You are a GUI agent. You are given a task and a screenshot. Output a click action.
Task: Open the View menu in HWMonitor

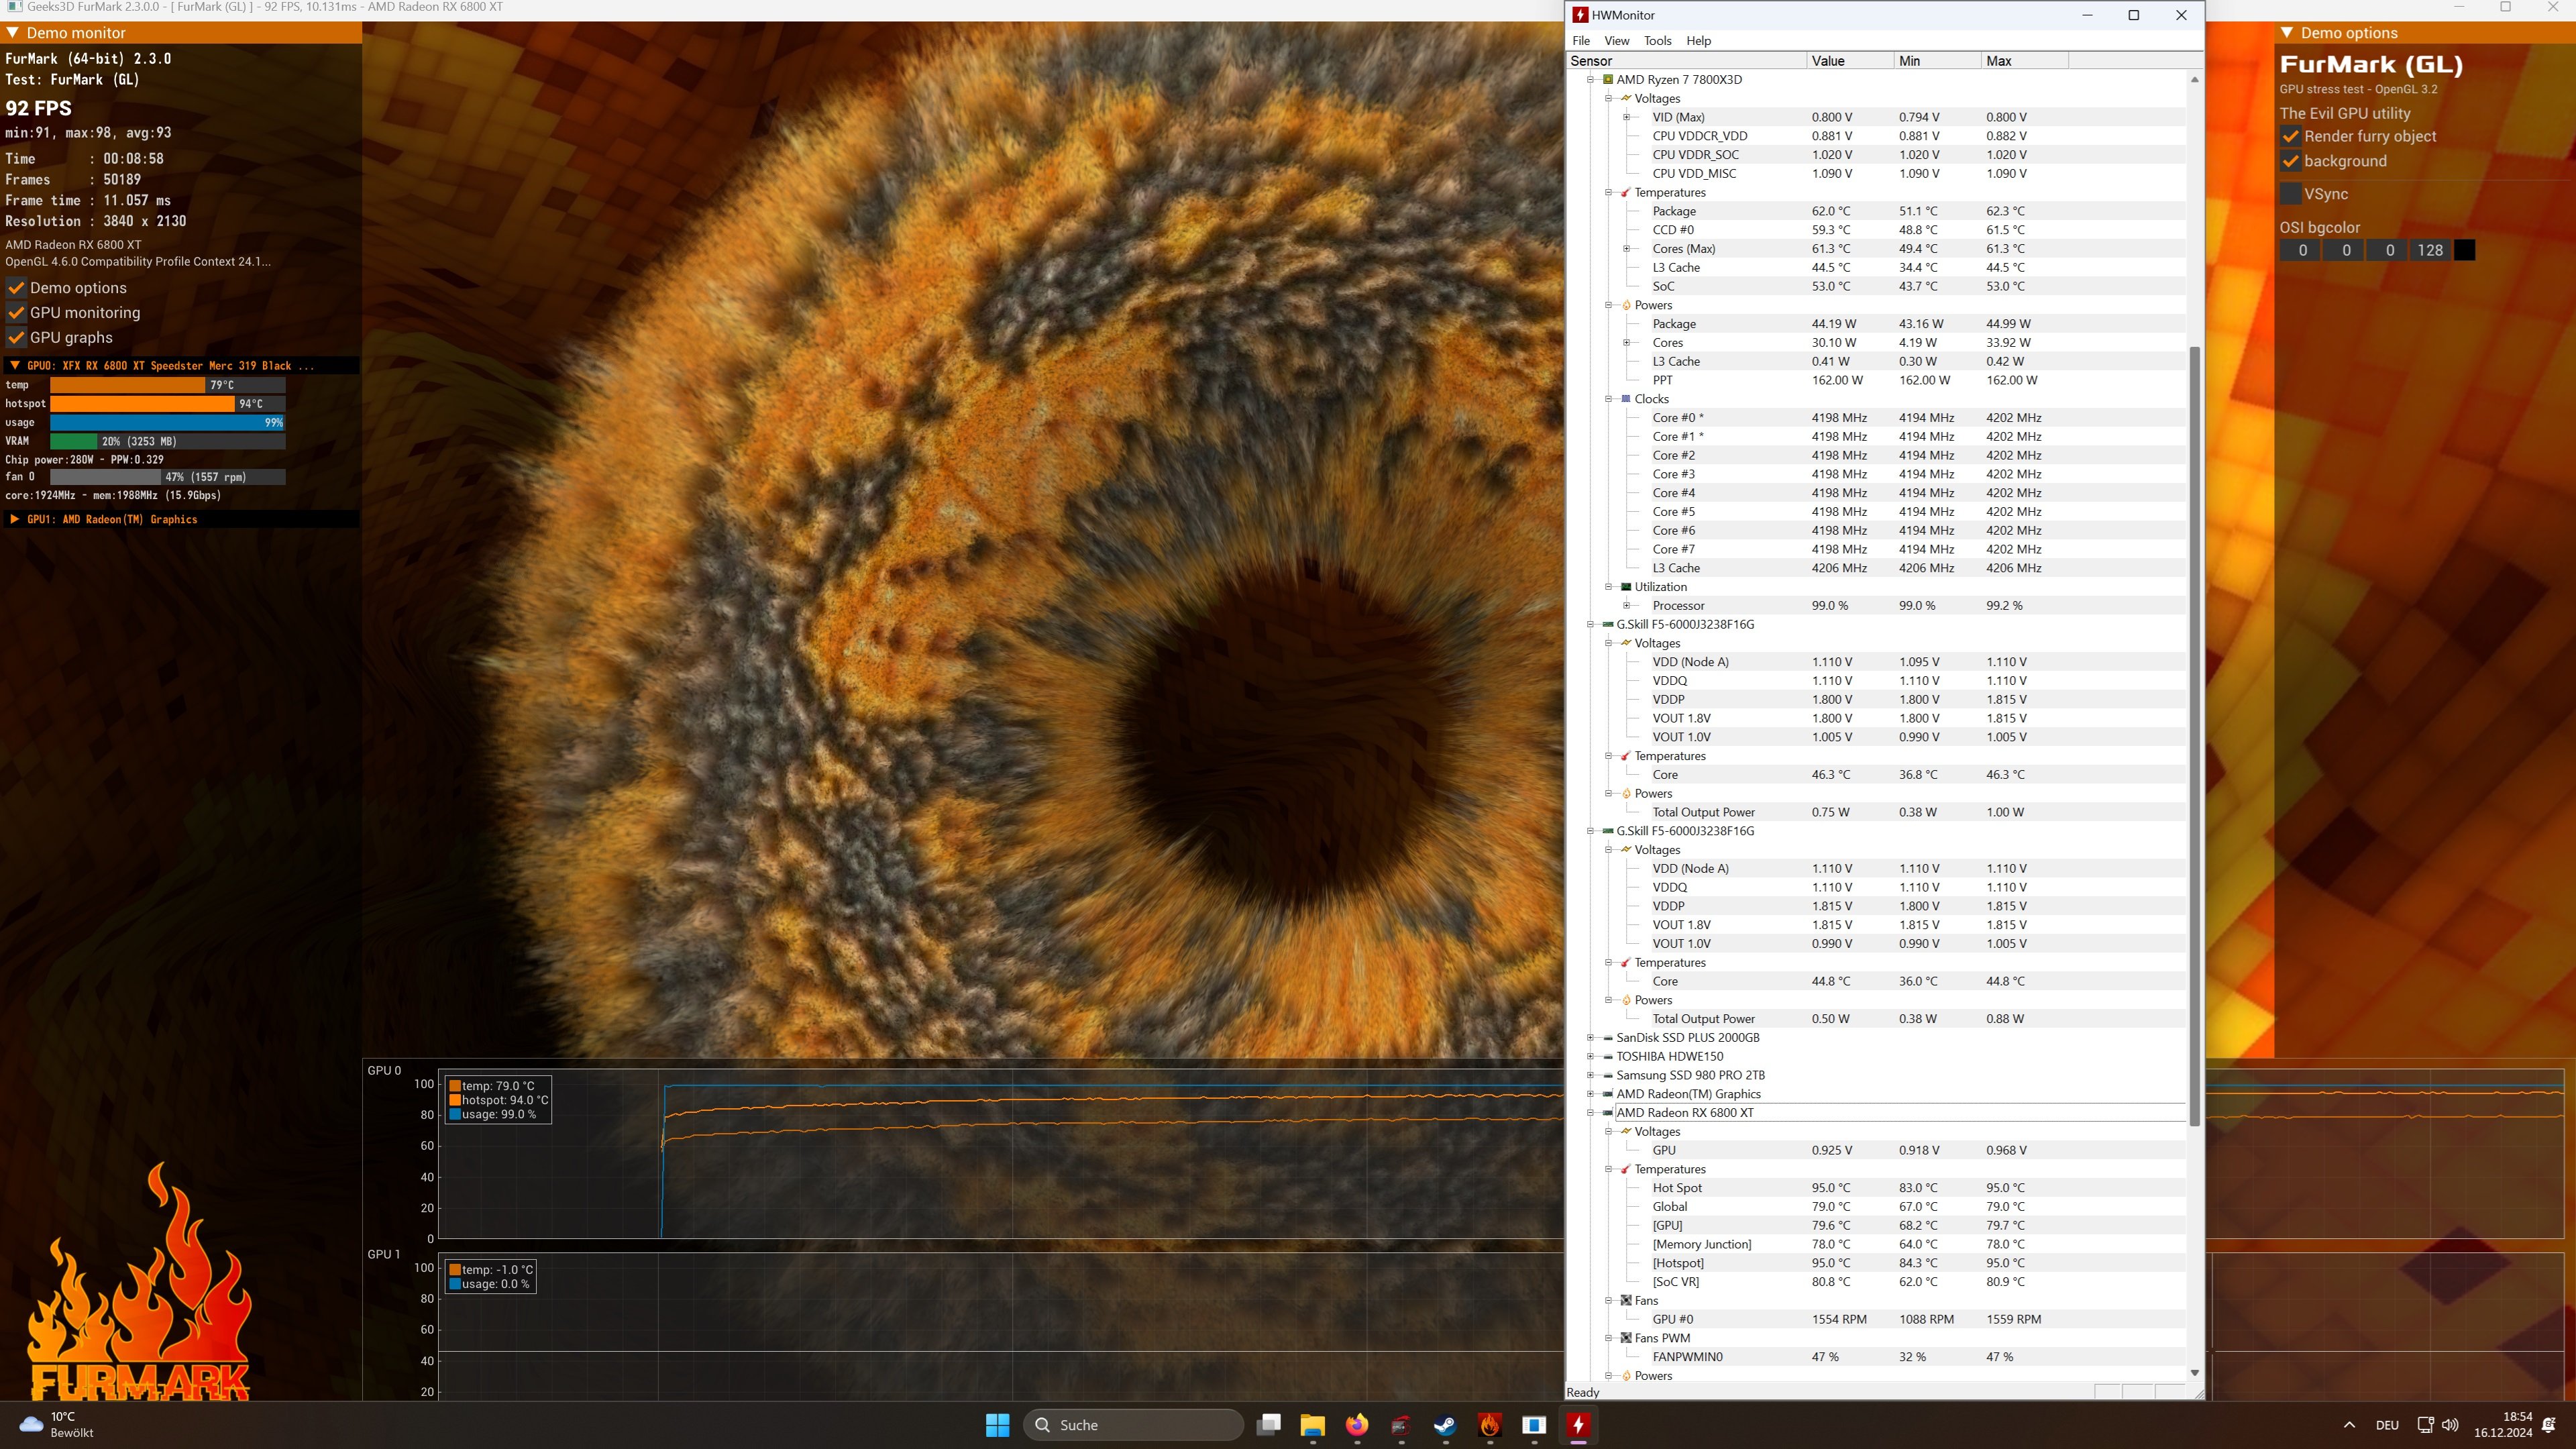pos(1616,41)
